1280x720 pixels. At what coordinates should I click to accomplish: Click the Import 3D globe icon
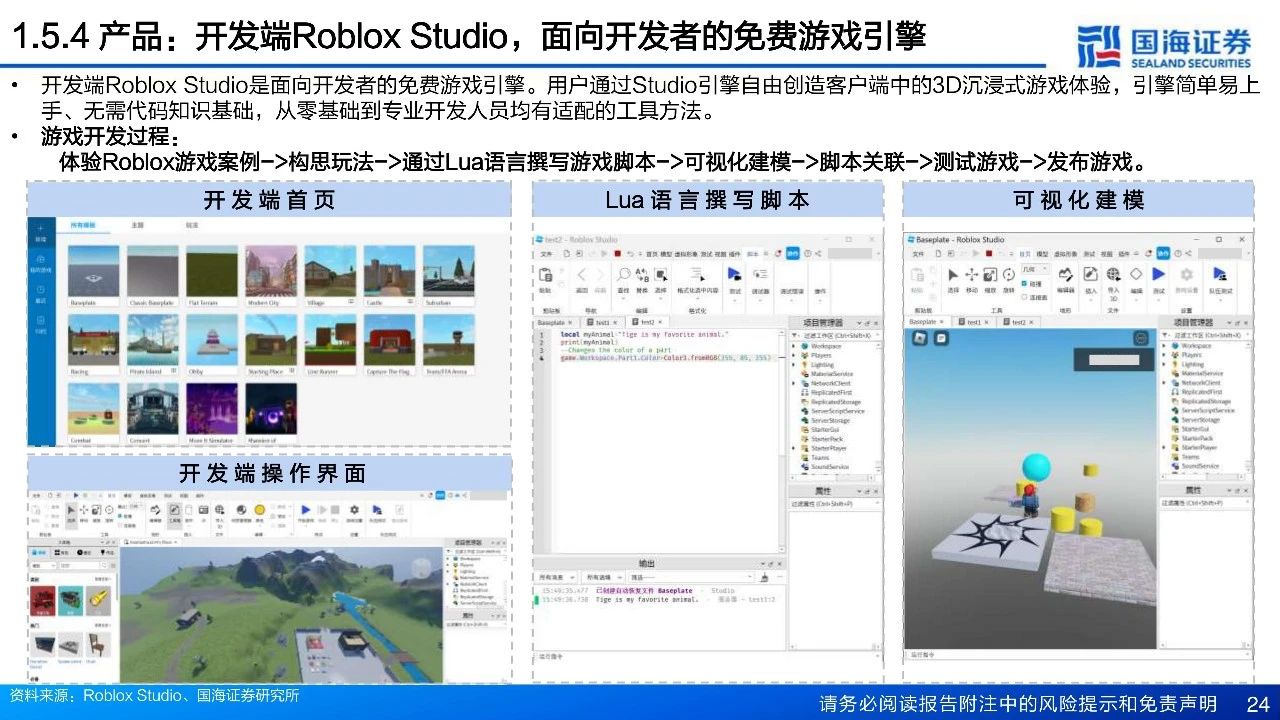pos(1113,274)
